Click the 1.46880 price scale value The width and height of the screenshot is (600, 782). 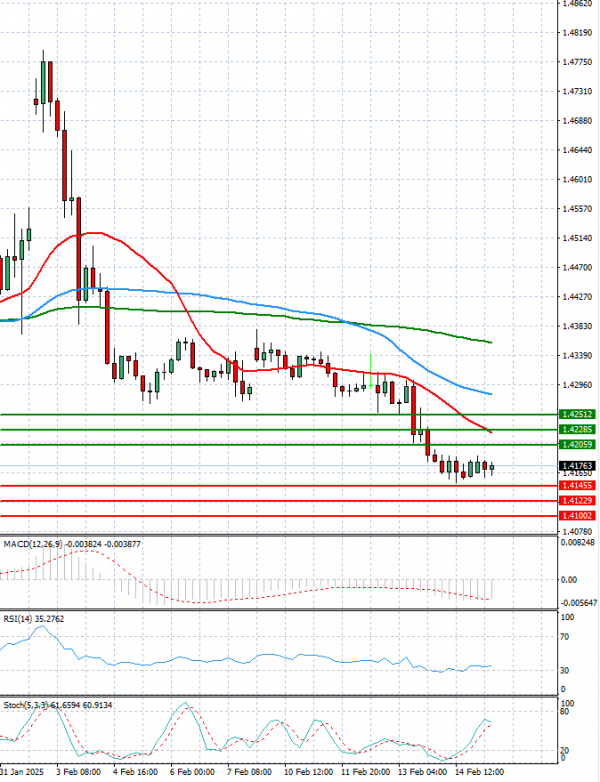tap(577, 120)
